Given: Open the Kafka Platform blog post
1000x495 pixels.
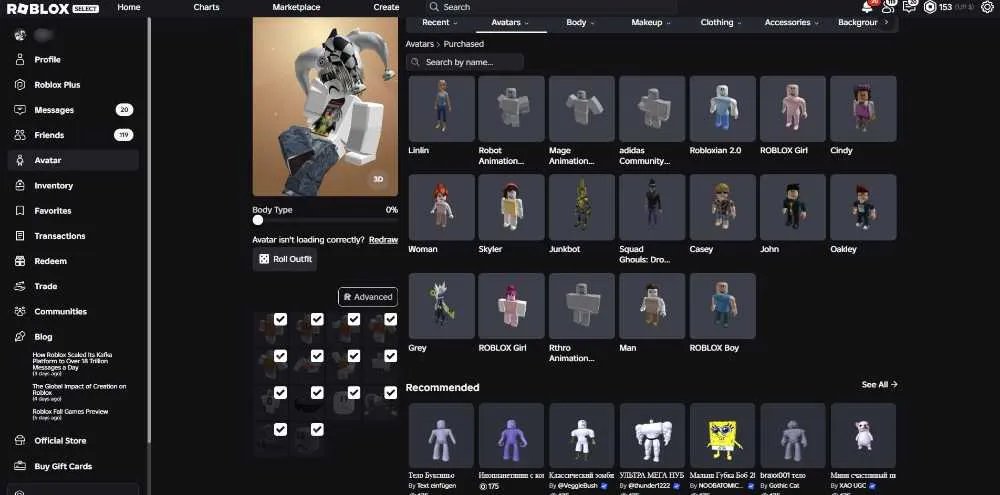Looking at the screenshot, I should (x=73, y=363).
